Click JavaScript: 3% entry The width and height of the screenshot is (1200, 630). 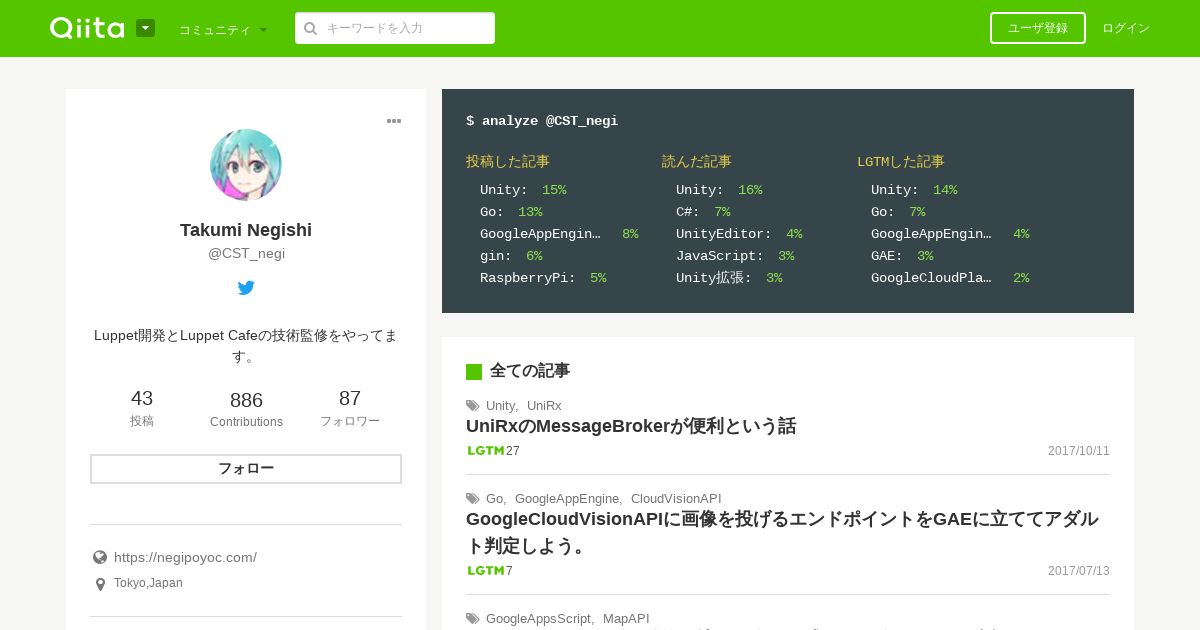735,256
